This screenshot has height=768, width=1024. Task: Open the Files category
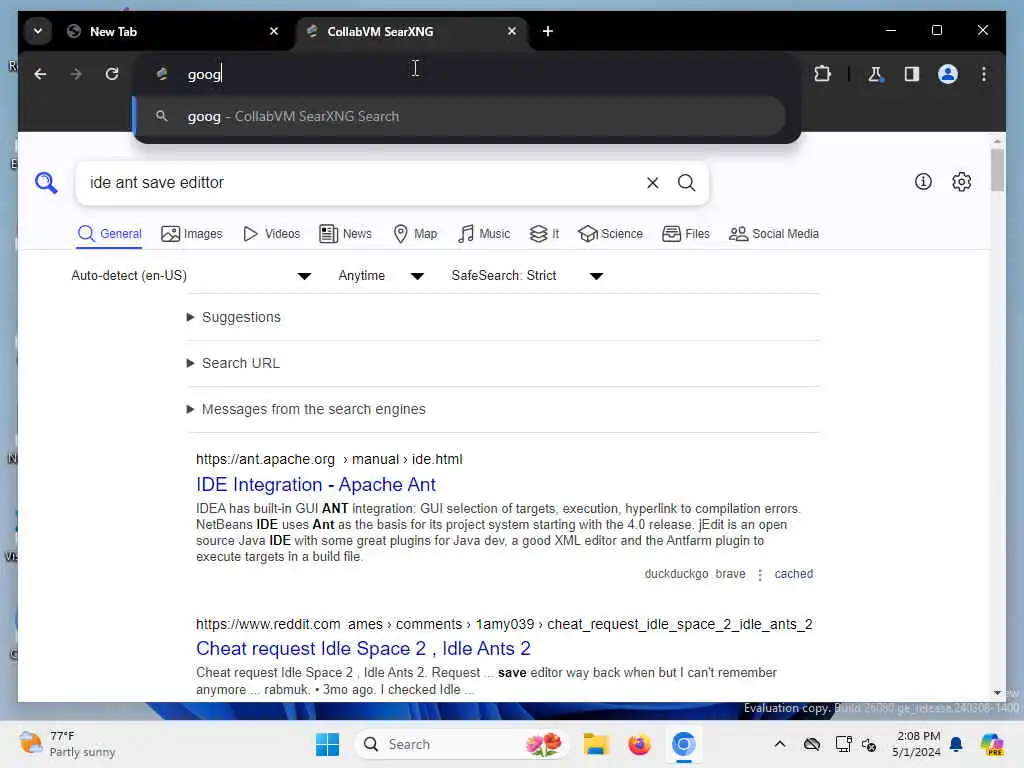[x=686, y=234]
